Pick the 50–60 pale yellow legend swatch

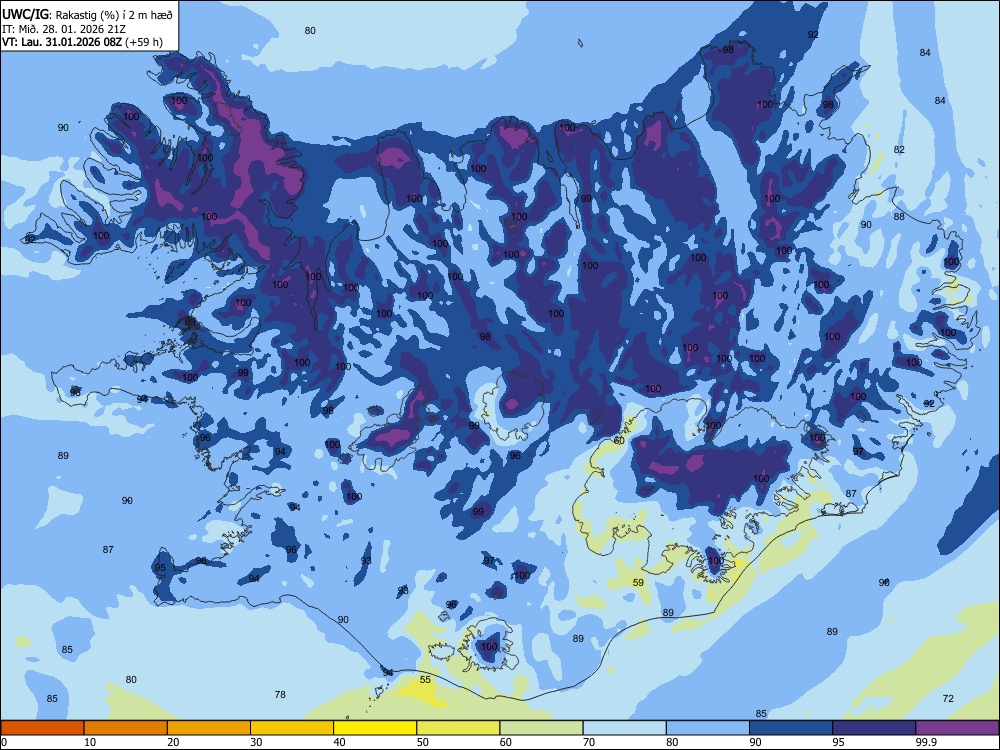point(459,728)
